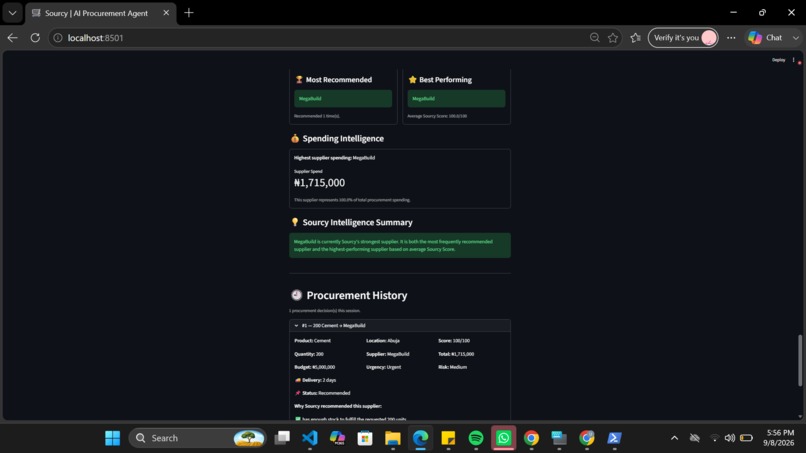The height and width of the screenshot is (453, 806).
Task: Click the Spending Intelligence heading
Action: point(343,138)
